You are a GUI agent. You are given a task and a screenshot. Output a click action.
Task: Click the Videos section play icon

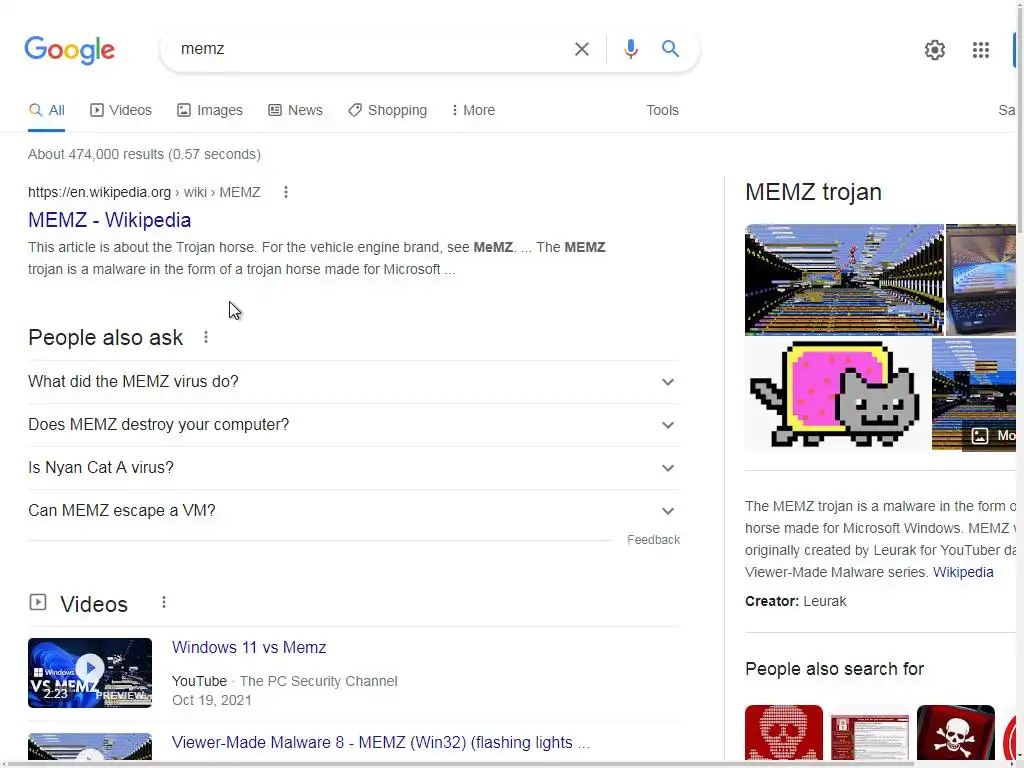(x=38, y=602)
